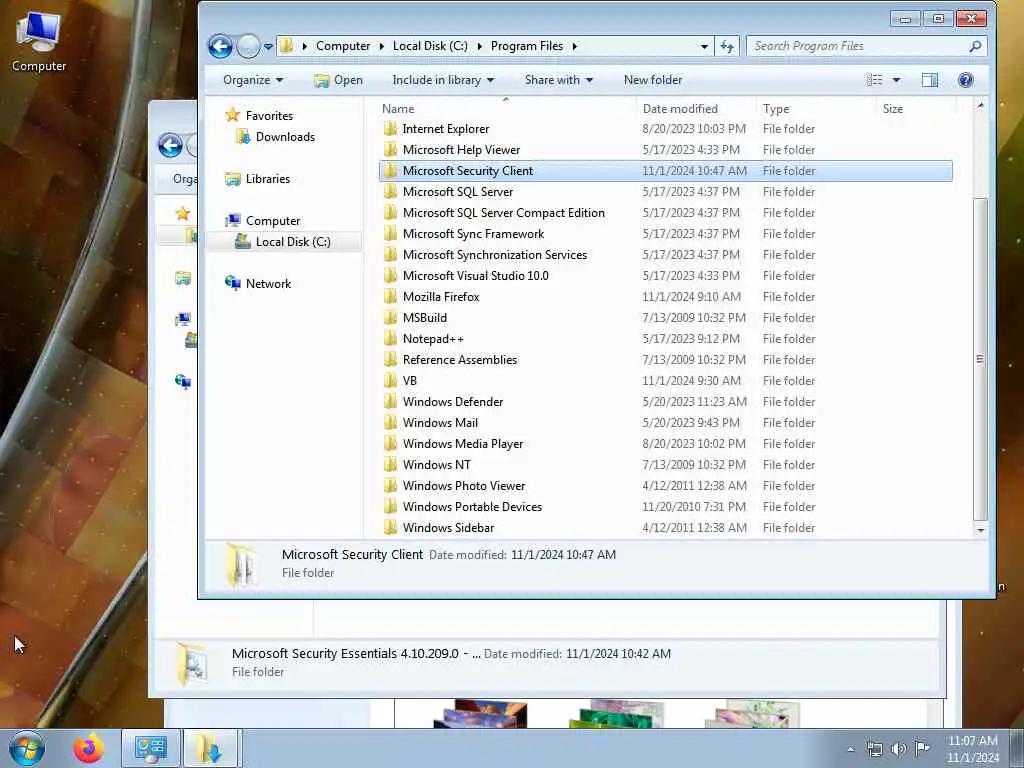Viewport: 1024px width, 768px height.
Task: Select Microsoft Synchronization Services folder icon
Action: click(x=391, y=255)
